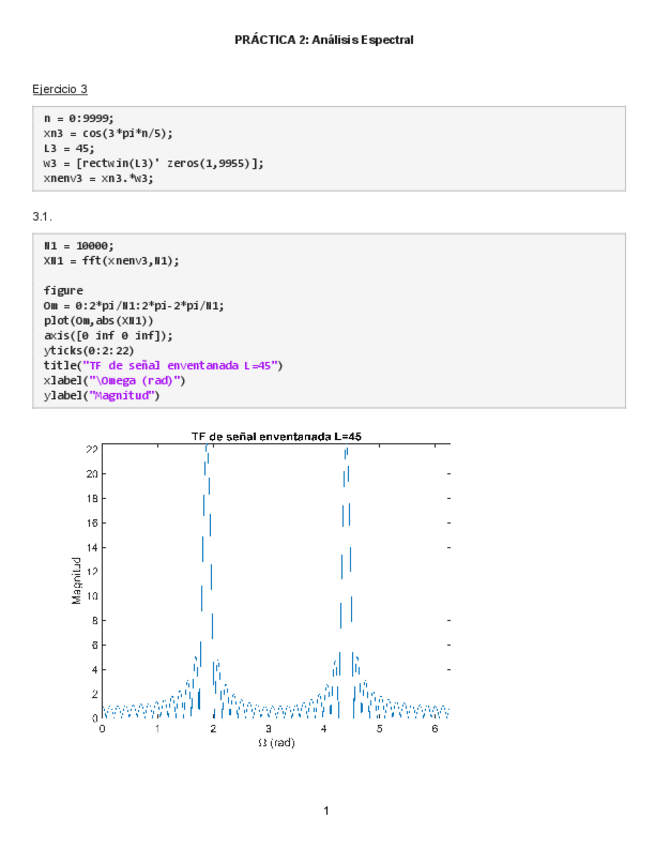This screenshot has height=848, width=655.
Task: Click the x-axis tick label "5"
Action: (x=379, y=729)
